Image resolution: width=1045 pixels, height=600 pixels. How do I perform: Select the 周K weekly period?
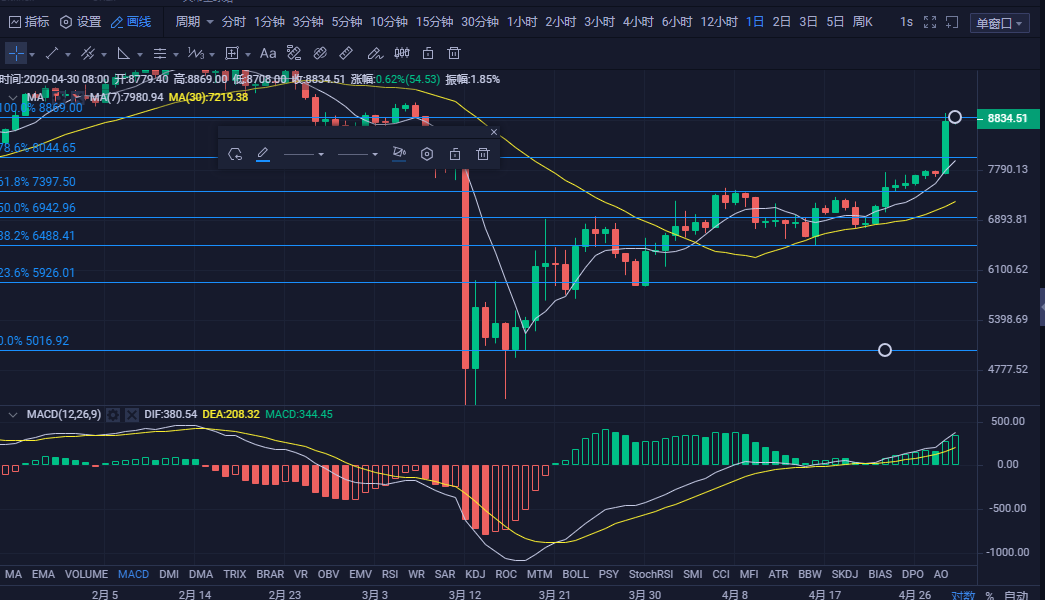pyautogui.click(x=863, y=22)
